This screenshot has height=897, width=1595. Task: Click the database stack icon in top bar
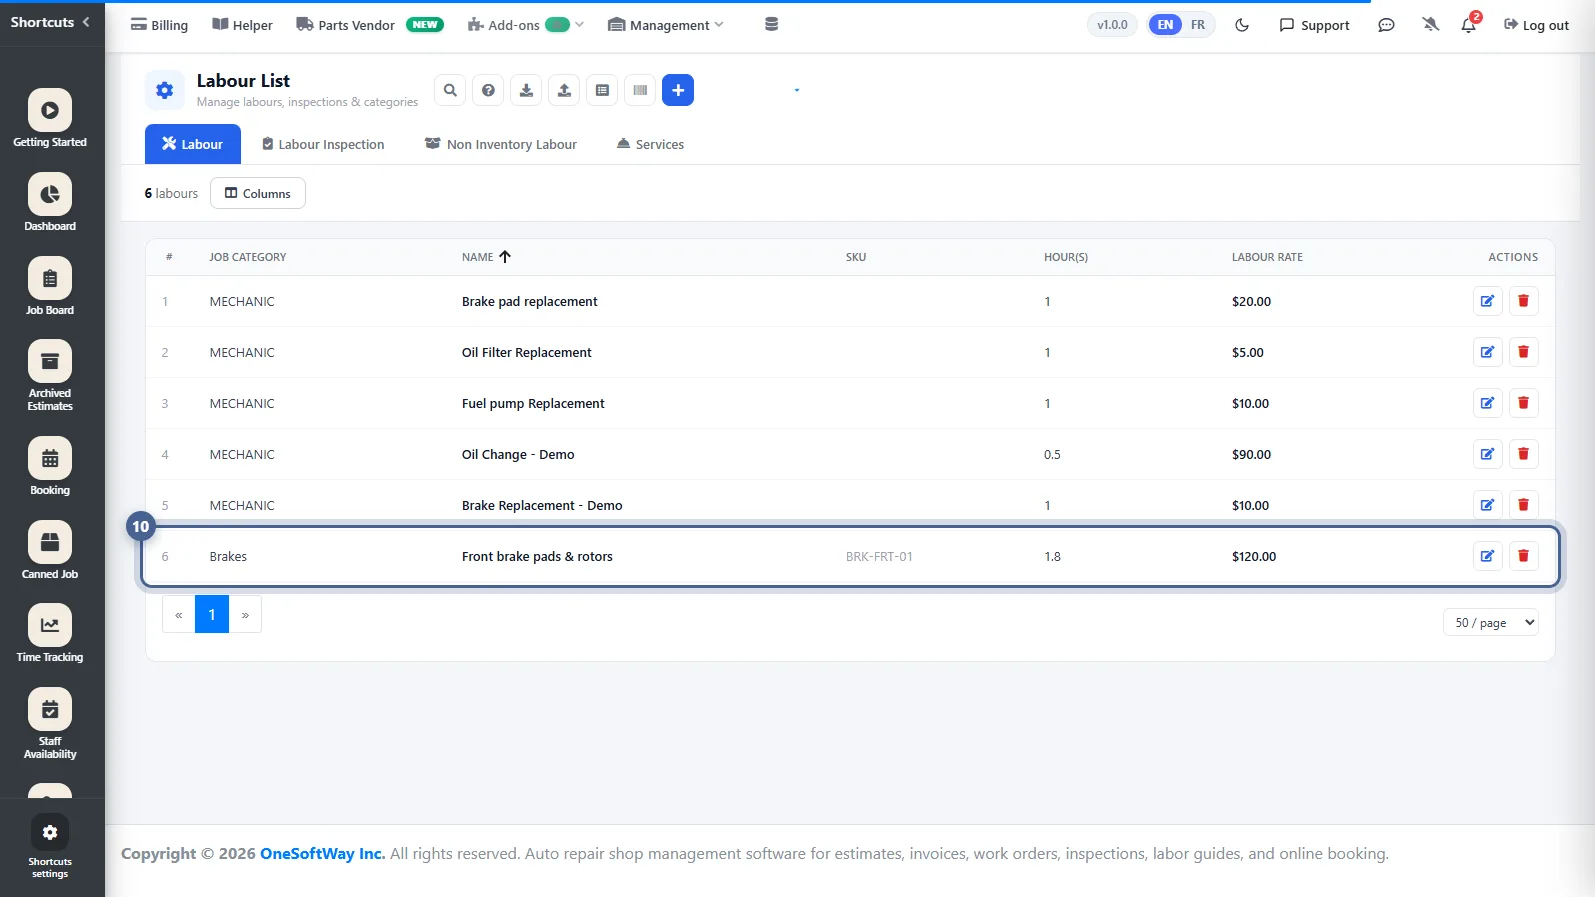[771, 25]
